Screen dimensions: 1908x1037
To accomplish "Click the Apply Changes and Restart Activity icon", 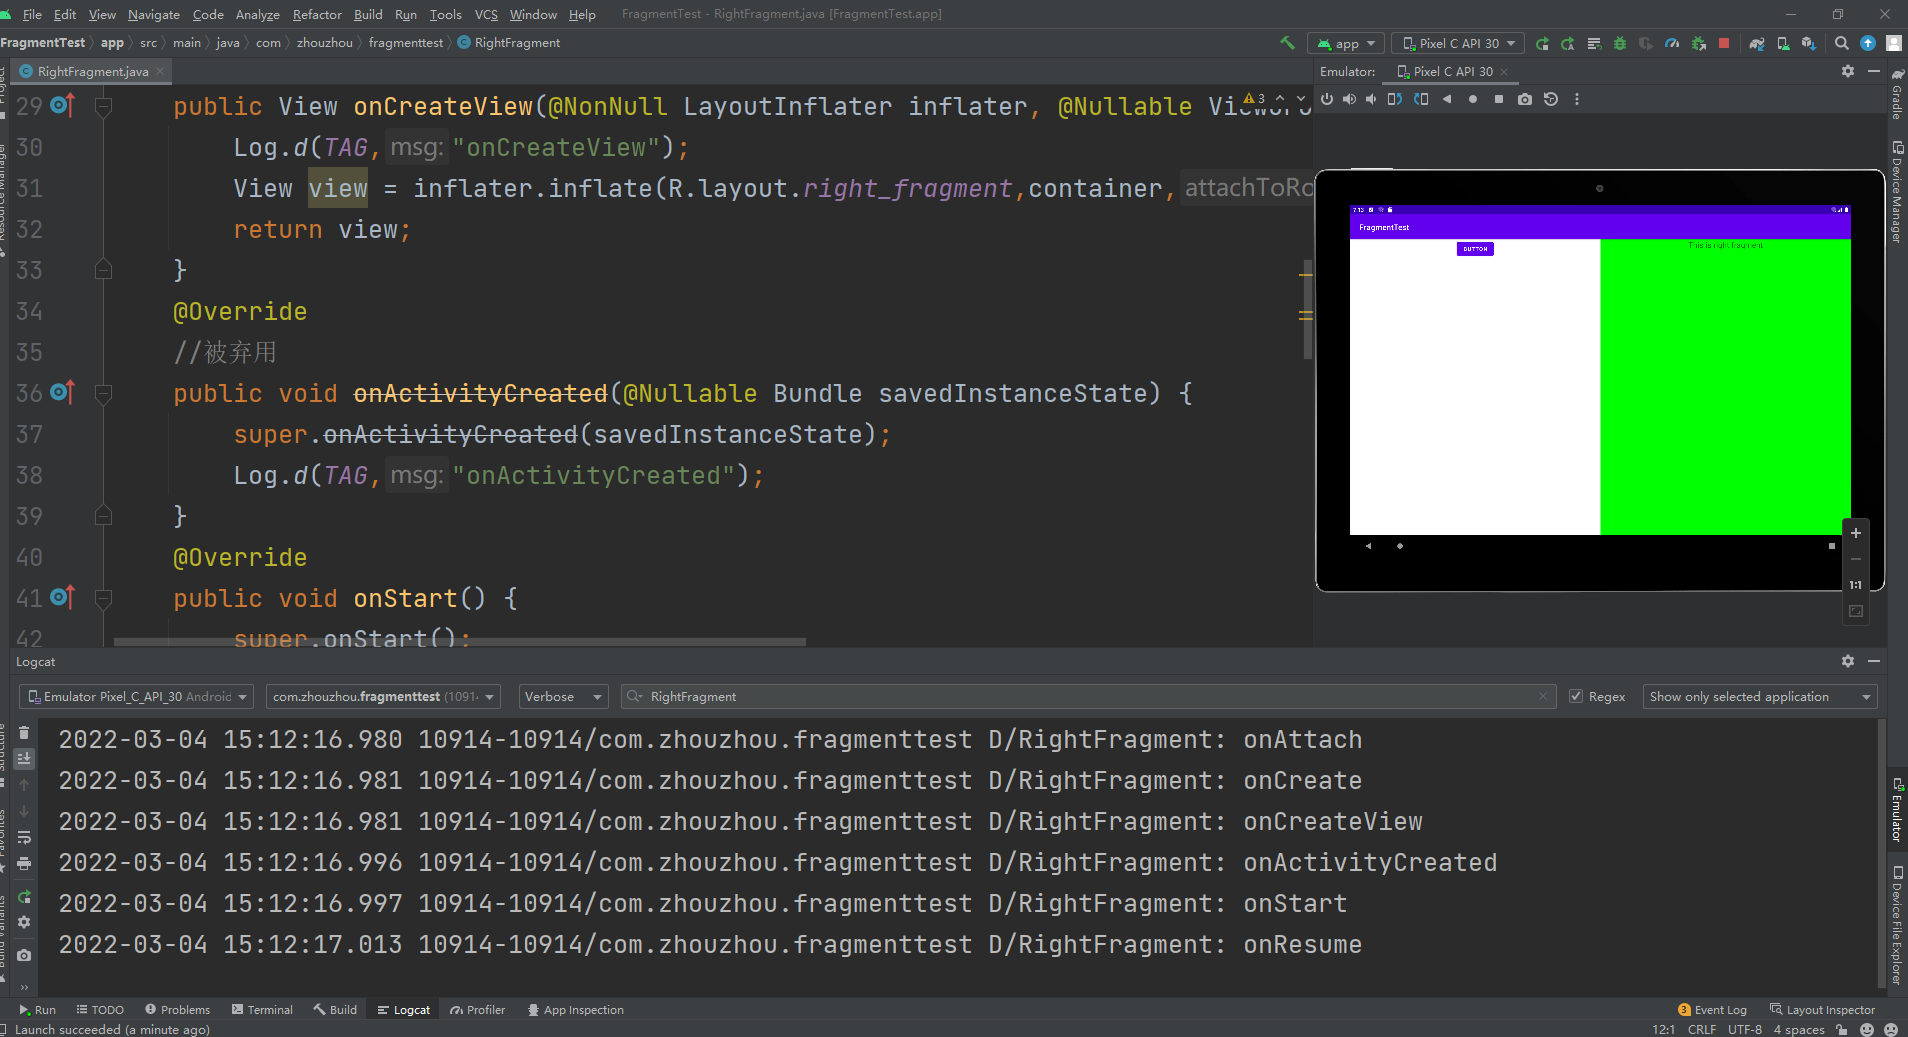I will pyautogui.click(x=1542, y=43).
